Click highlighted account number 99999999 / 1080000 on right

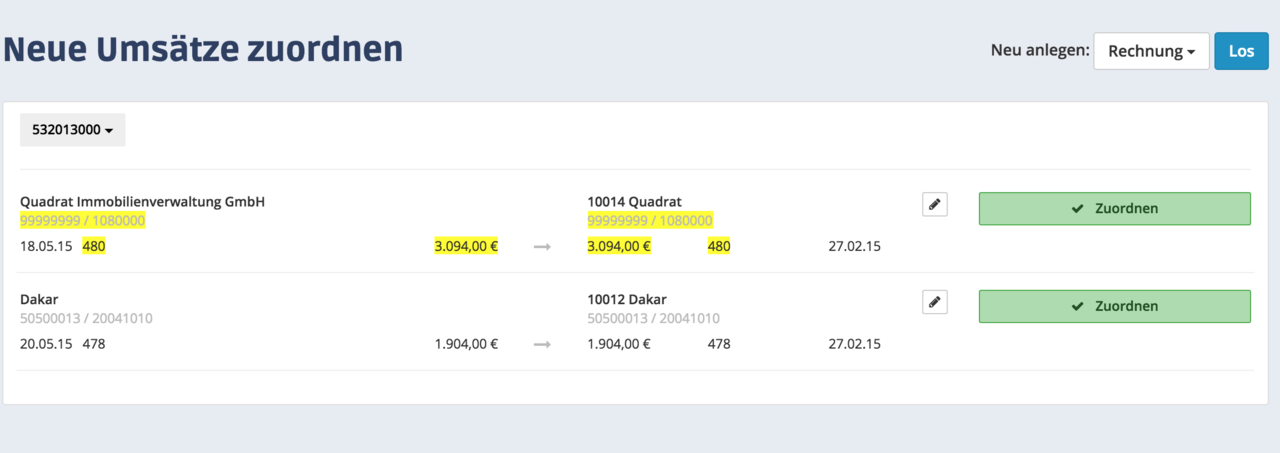point(650,221)
